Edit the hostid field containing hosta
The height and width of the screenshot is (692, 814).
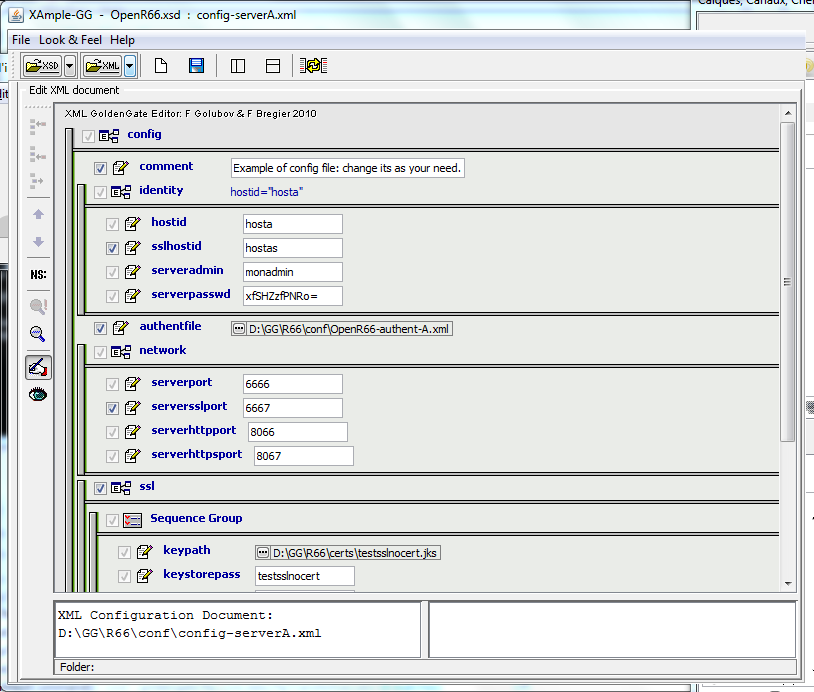click(293, 224)
